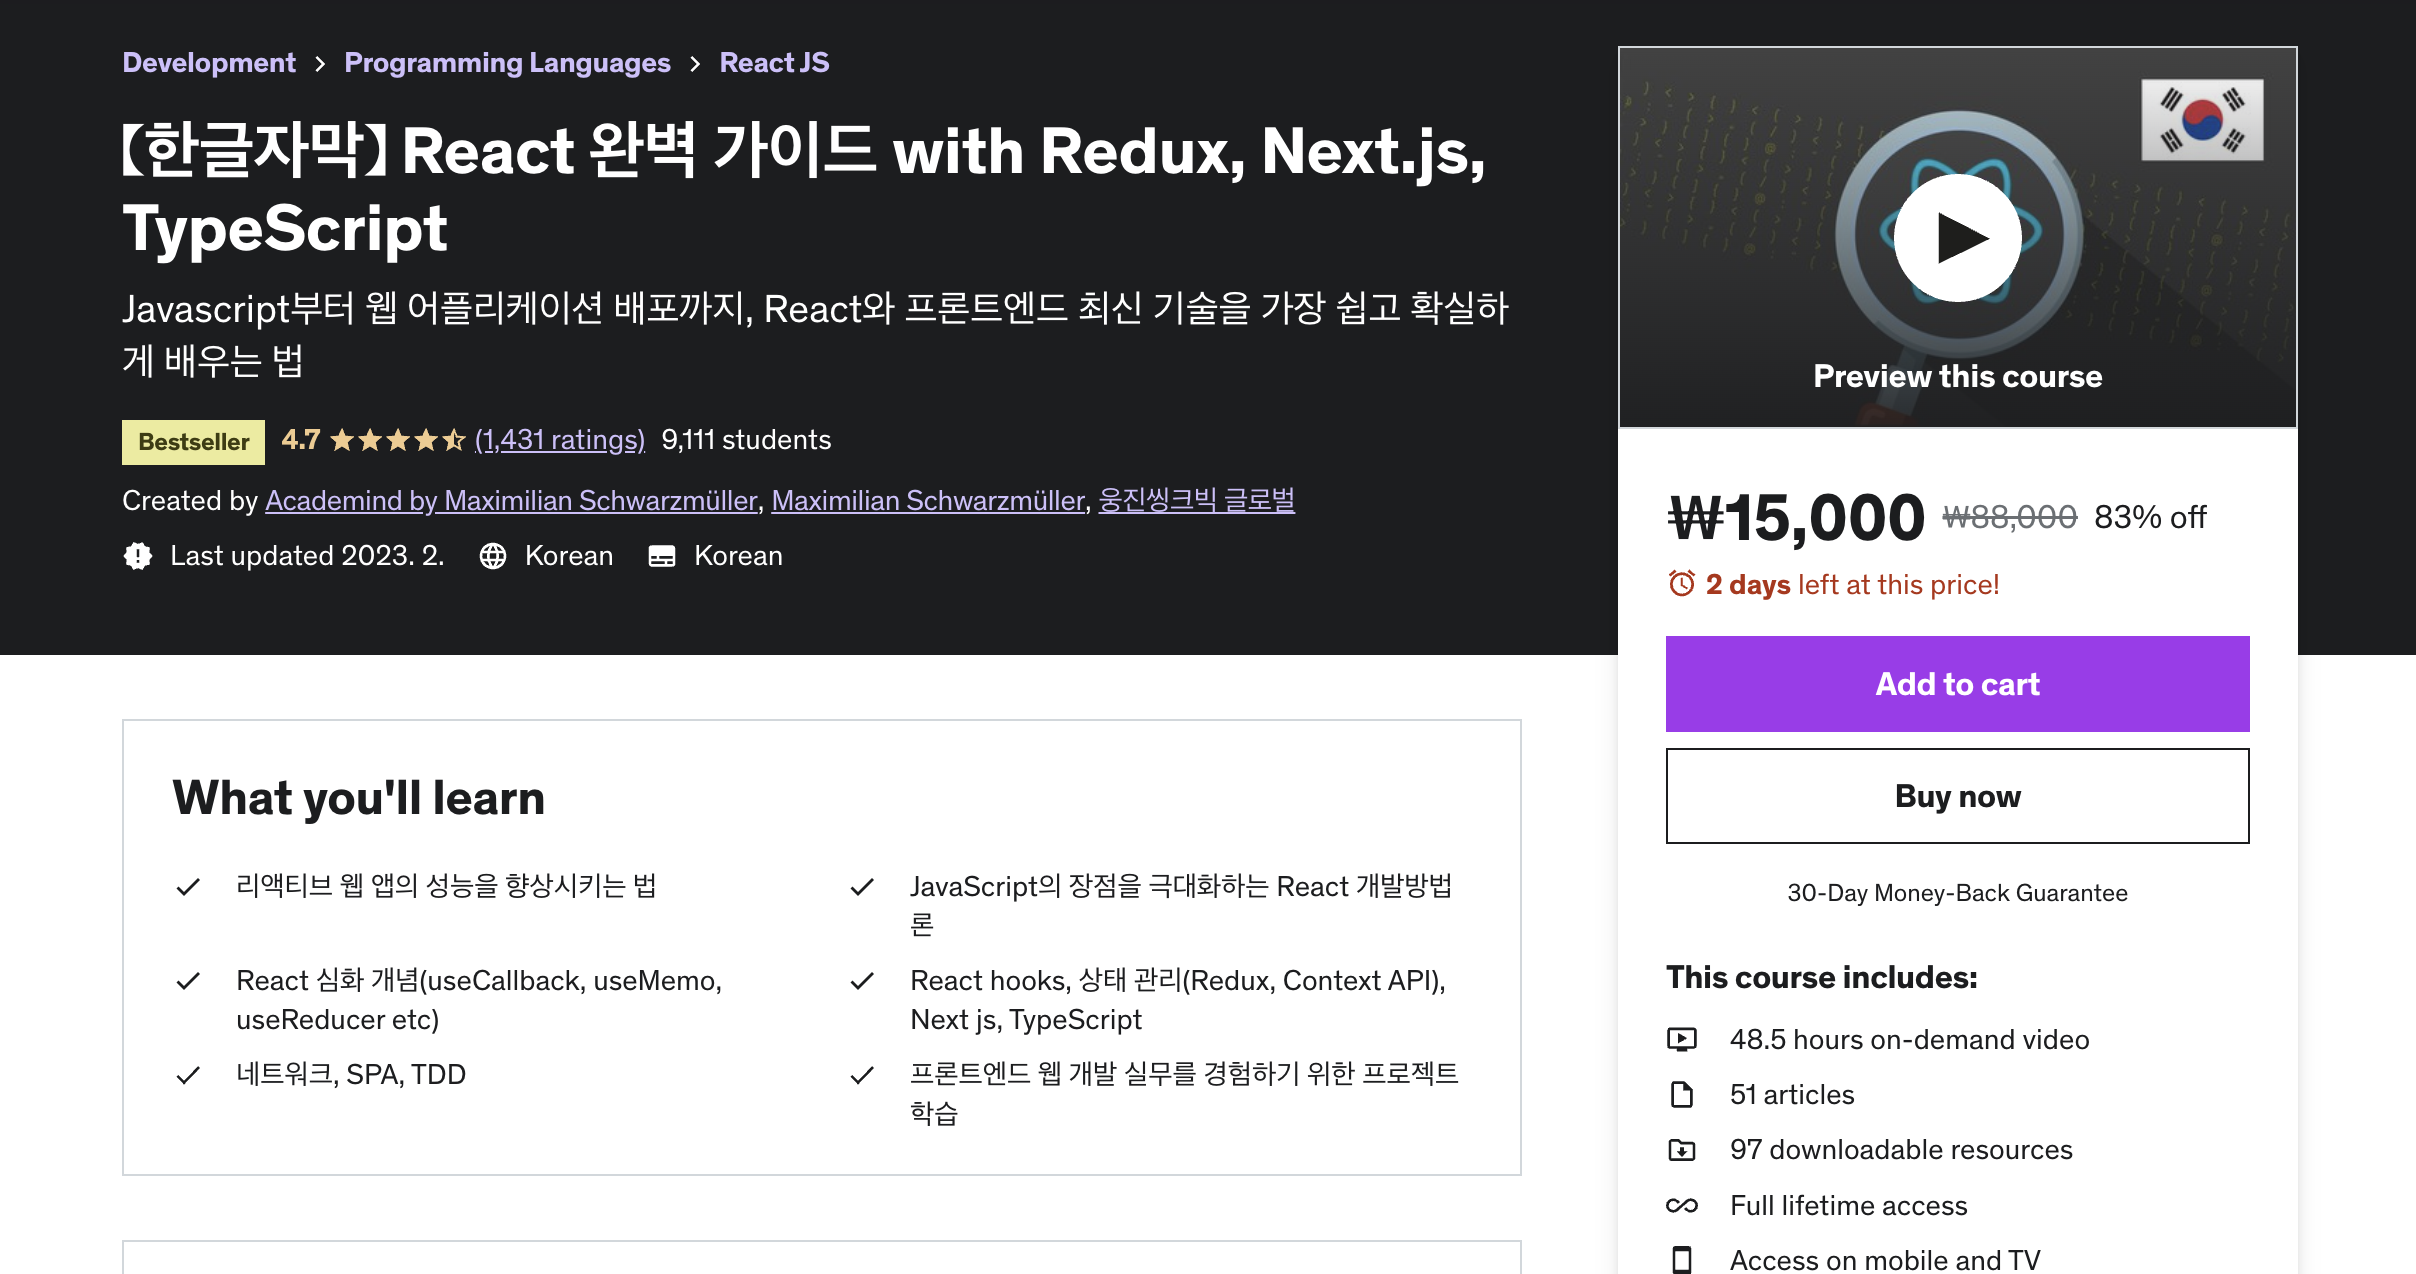
Task: Click the chevron after Development breadcrumb
Action: [320, 64]
